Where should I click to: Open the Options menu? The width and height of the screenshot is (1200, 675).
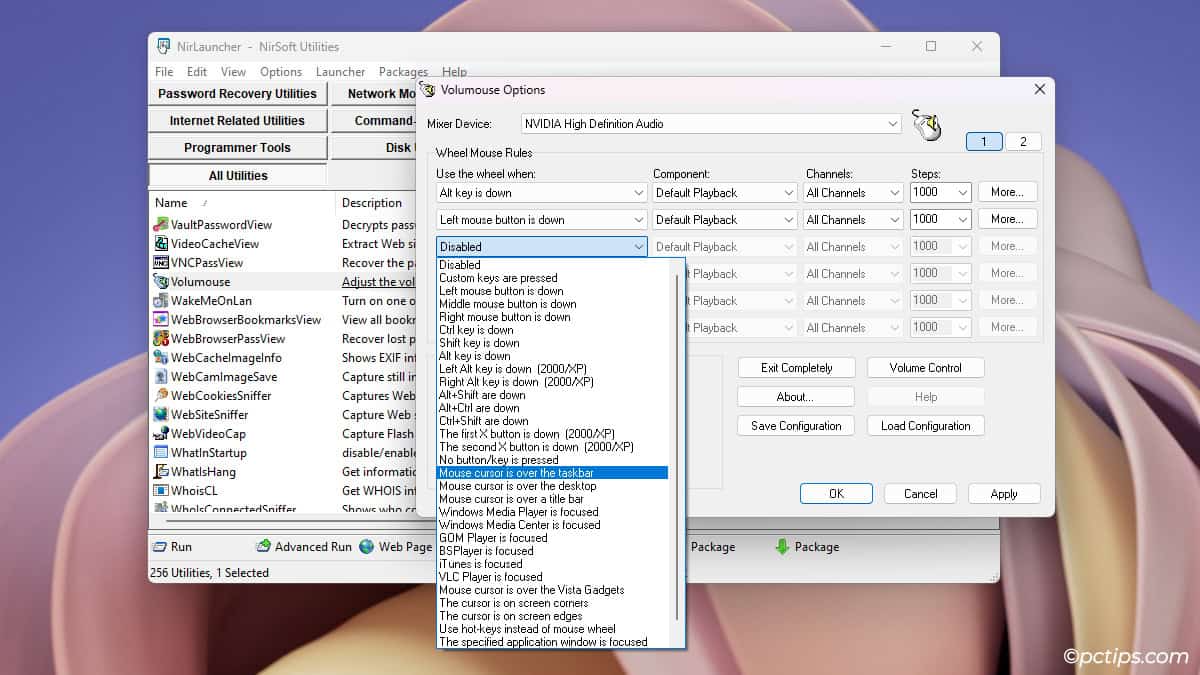click(281, 71)
